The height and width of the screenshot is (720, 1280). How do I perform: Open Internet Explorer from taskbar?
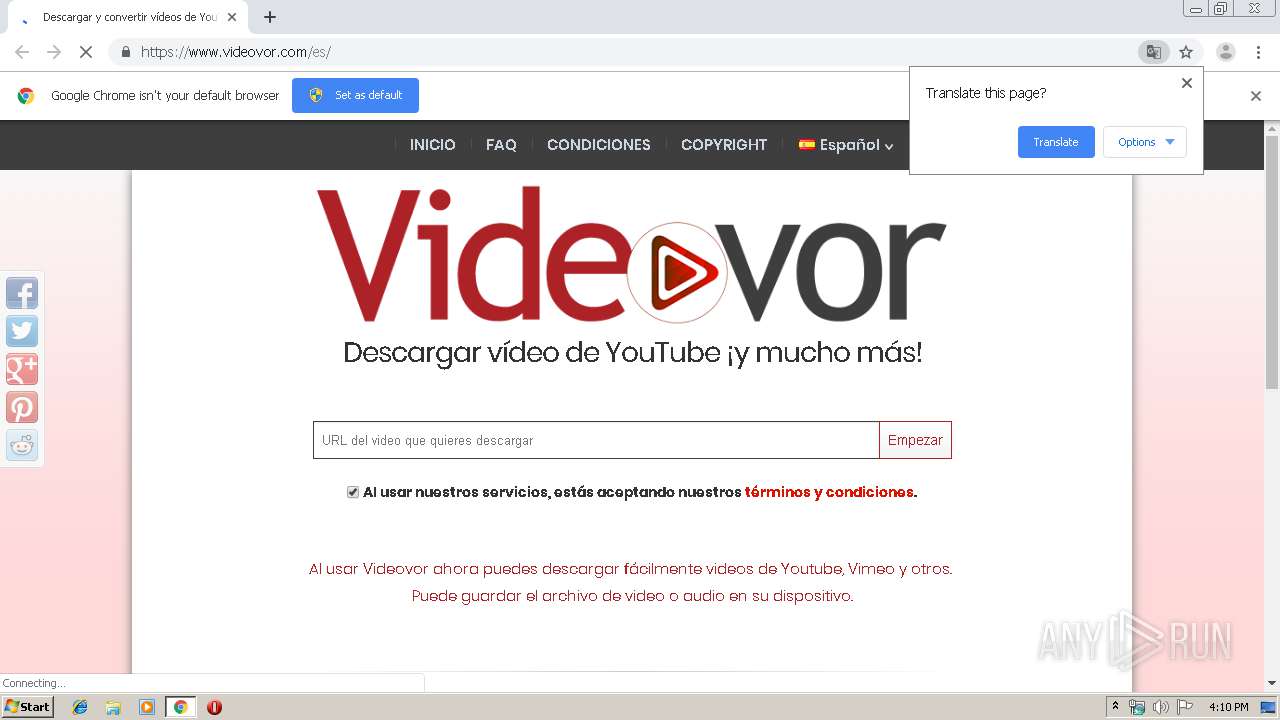click(x=80, y=707)
